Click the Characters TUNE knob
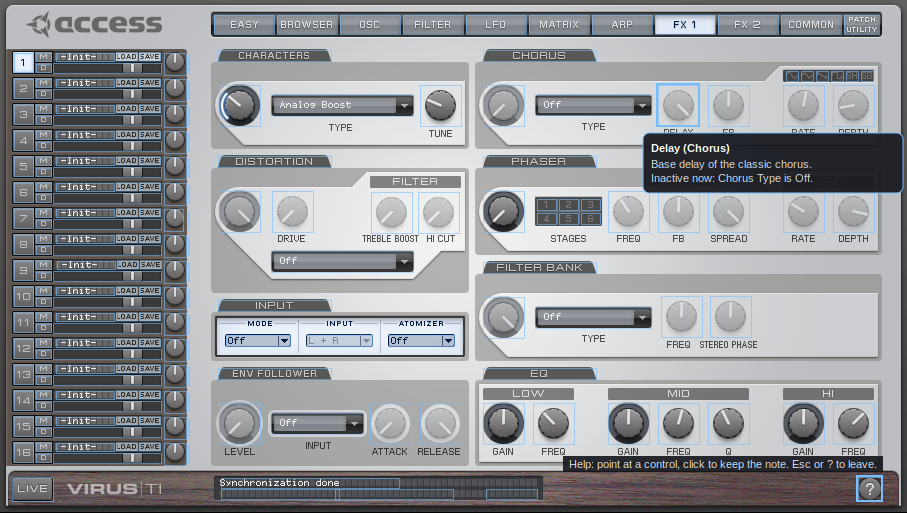 point(440,106)
